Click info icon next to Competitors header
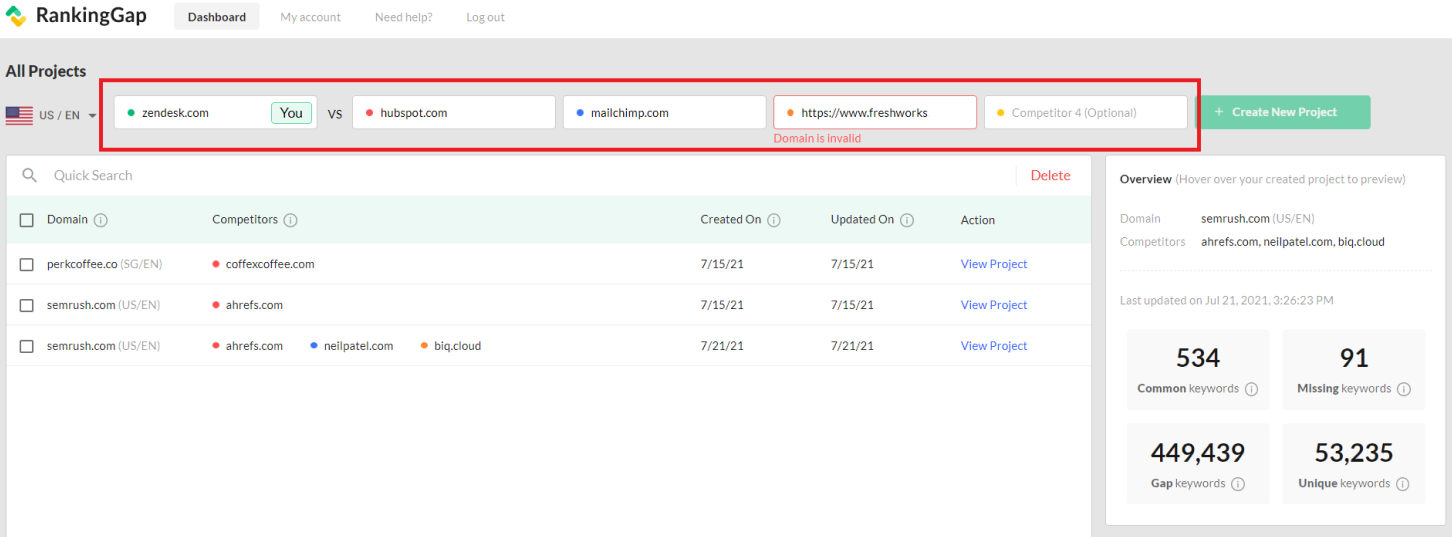1452x537 pixels. coord(290,220)
